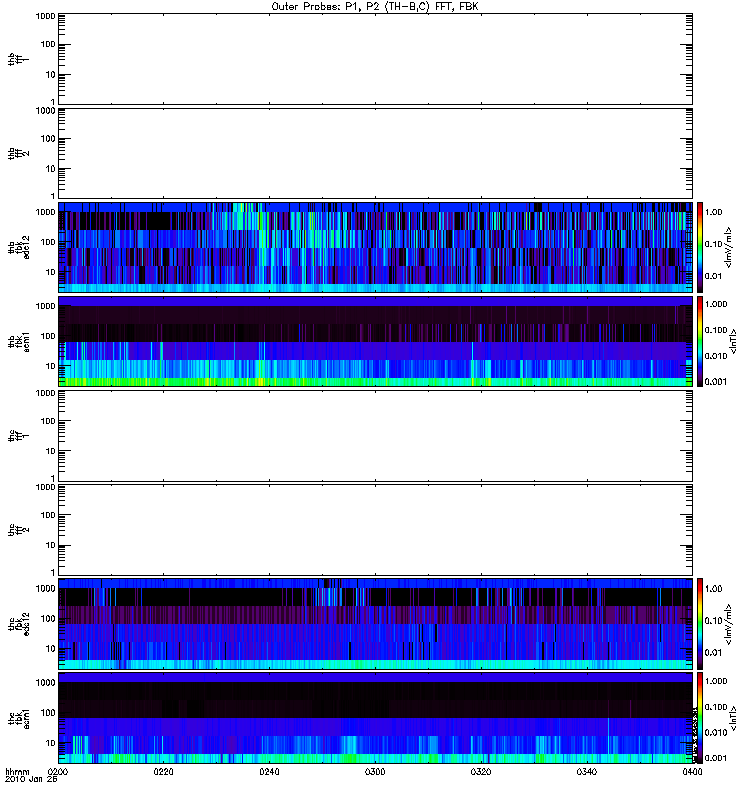This screenshot has height=800, width=750.
Task: Click the 'thb fbk edc12' y-axis title
Action: [19, 247]
